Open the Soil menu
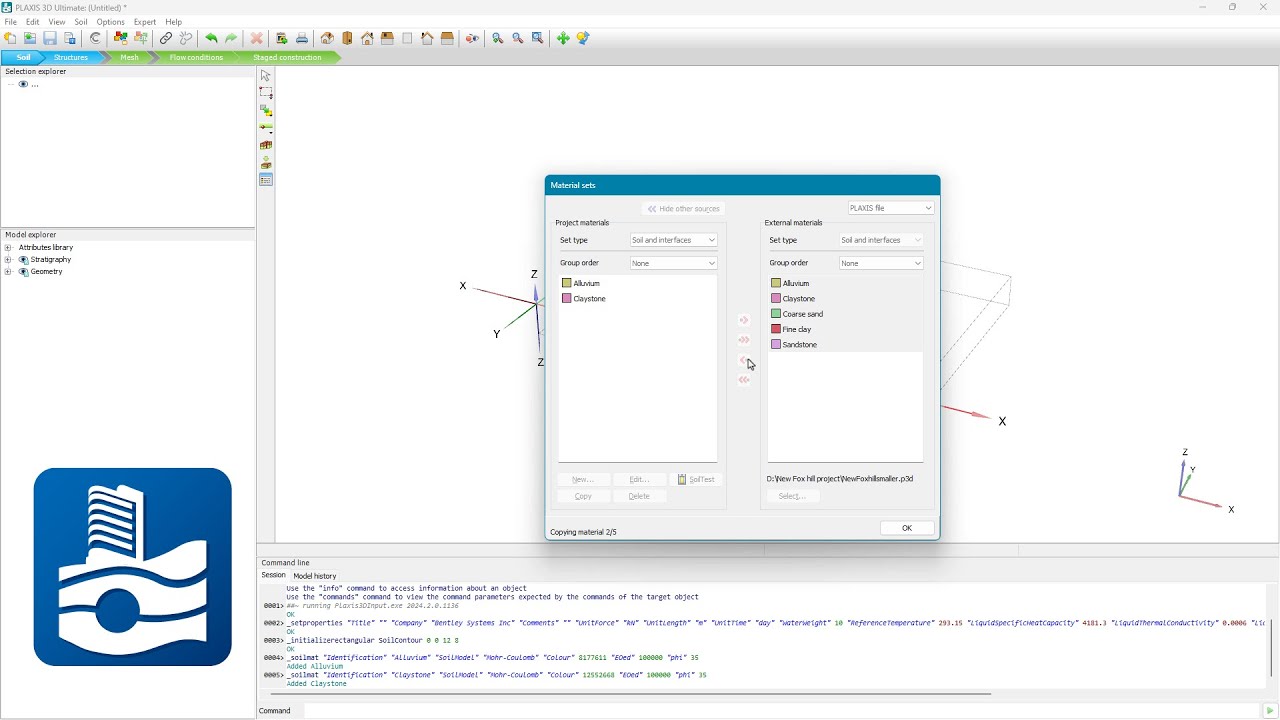The width and height of the screenshot is (1280, 720). 81,22
